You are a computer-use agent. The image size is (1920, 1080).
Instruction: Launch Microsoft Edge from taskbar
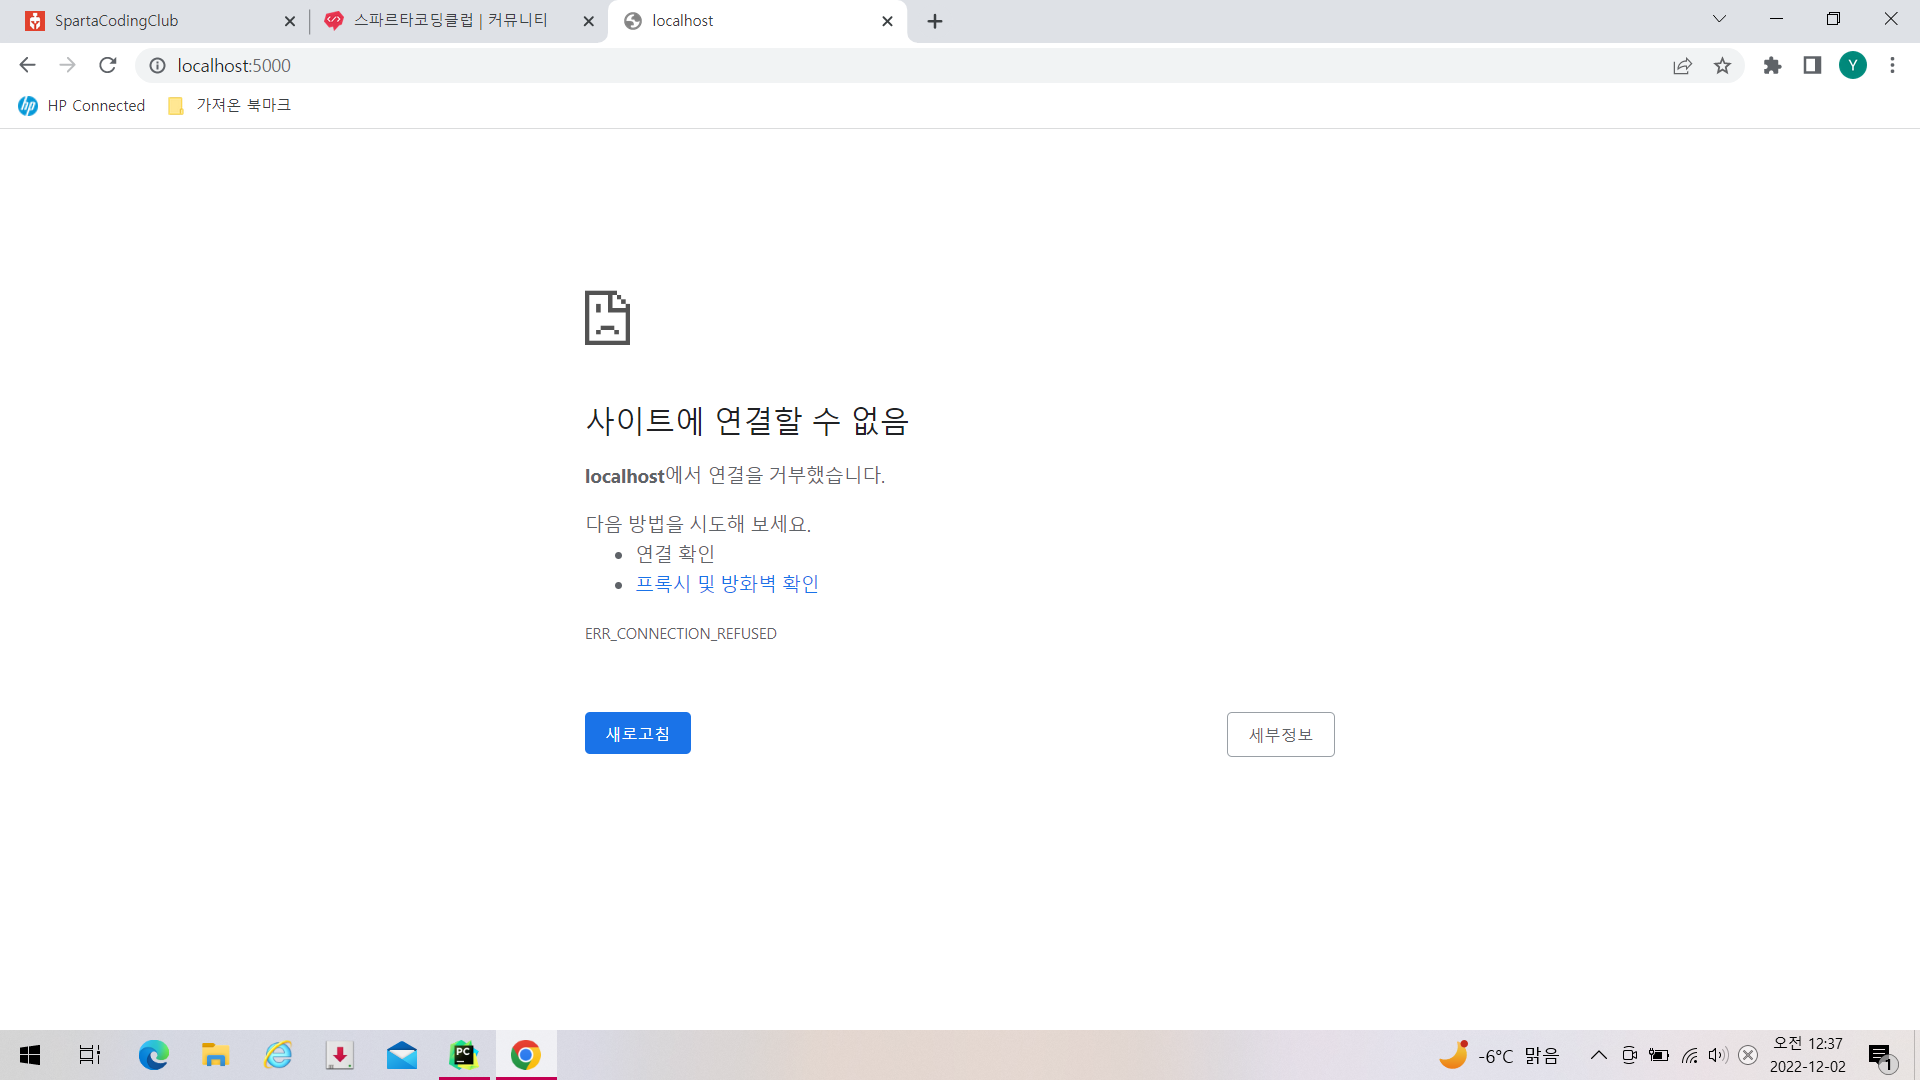click(153, 1055)
